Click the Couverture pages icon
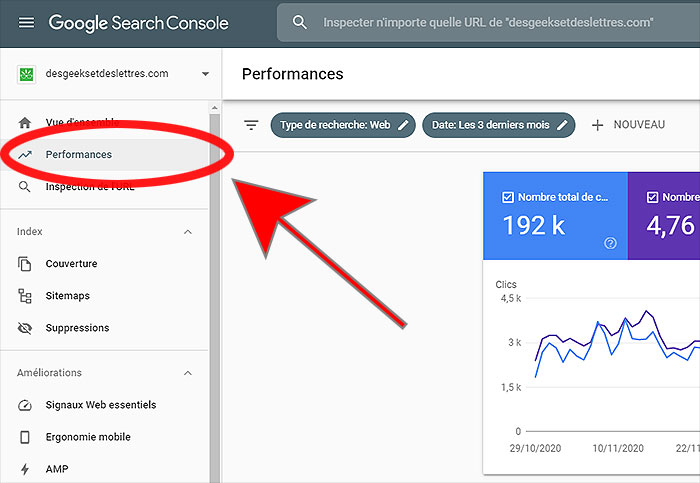 [25, 264]
